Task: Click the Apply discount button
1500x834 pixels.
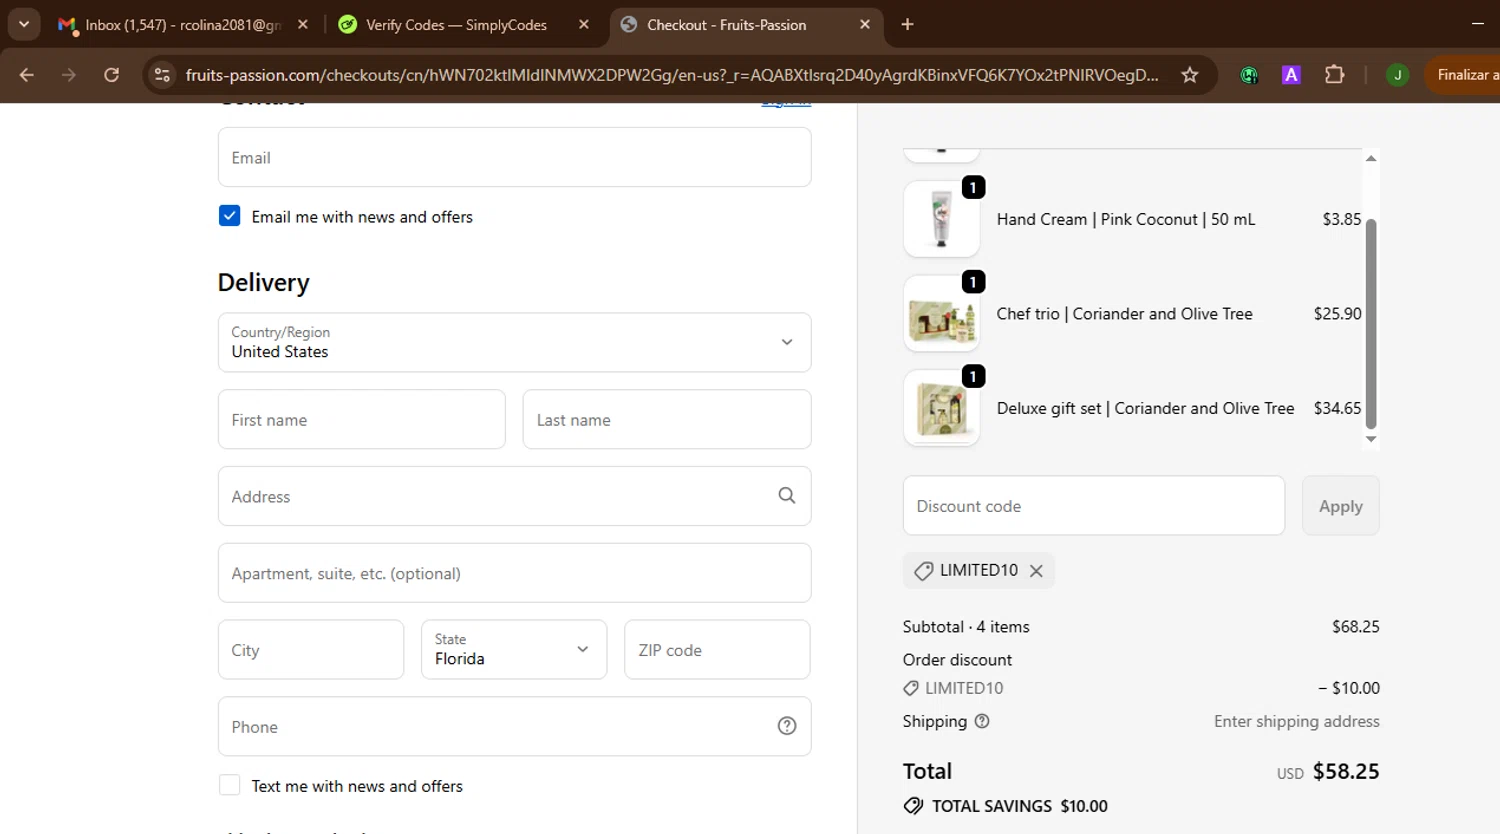Action: [x=1341, y=506]
